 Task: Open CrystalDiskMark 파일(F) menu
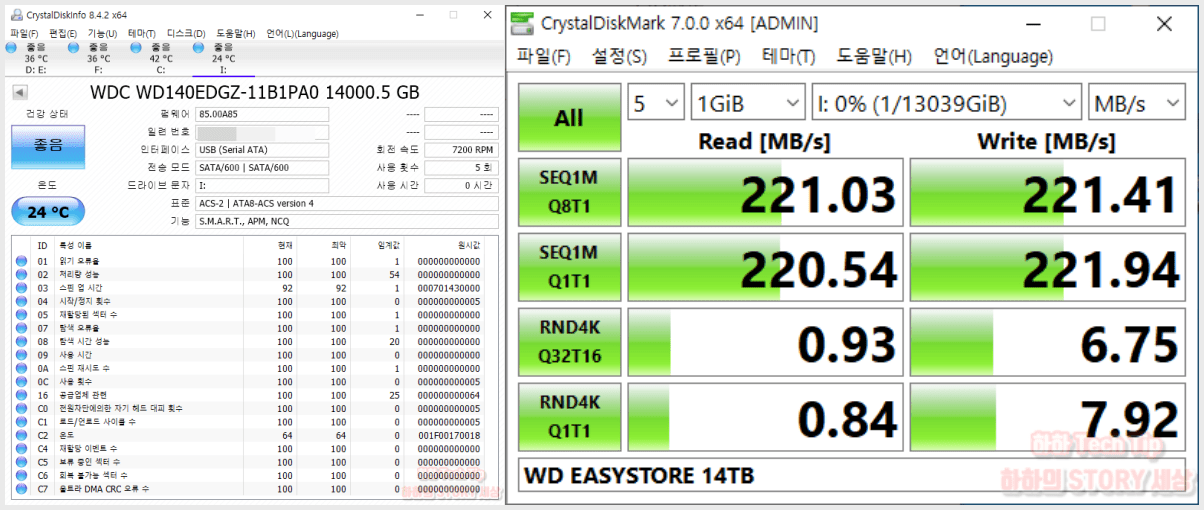point(544,56)
